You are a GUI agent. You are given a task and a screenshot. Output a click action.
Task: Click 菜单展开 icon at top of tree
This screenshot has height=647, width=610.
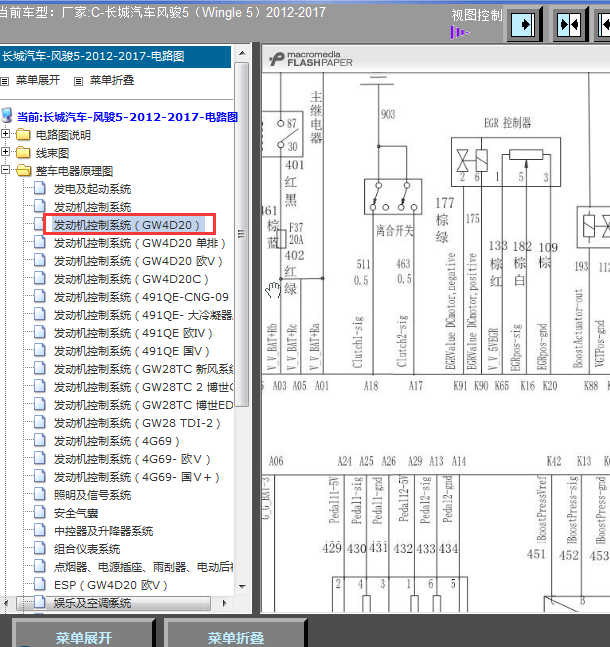click(x=5, y=81)
